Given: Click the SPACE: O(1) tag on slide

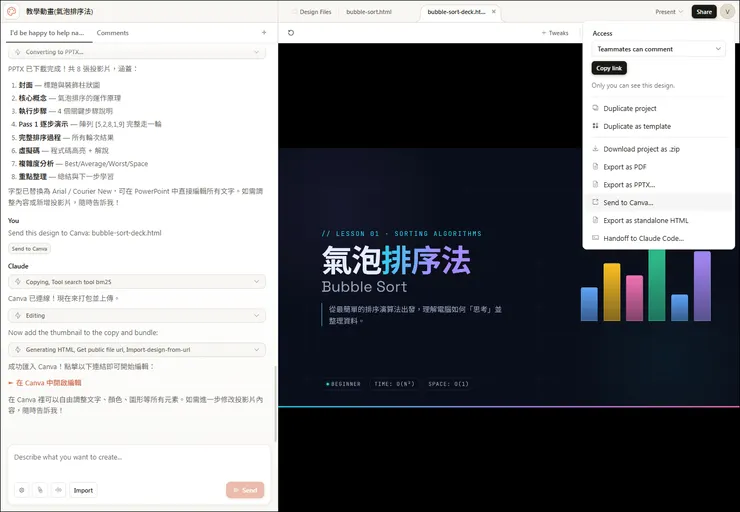Looking at the screenshot, I should click(x=448, y=384).
